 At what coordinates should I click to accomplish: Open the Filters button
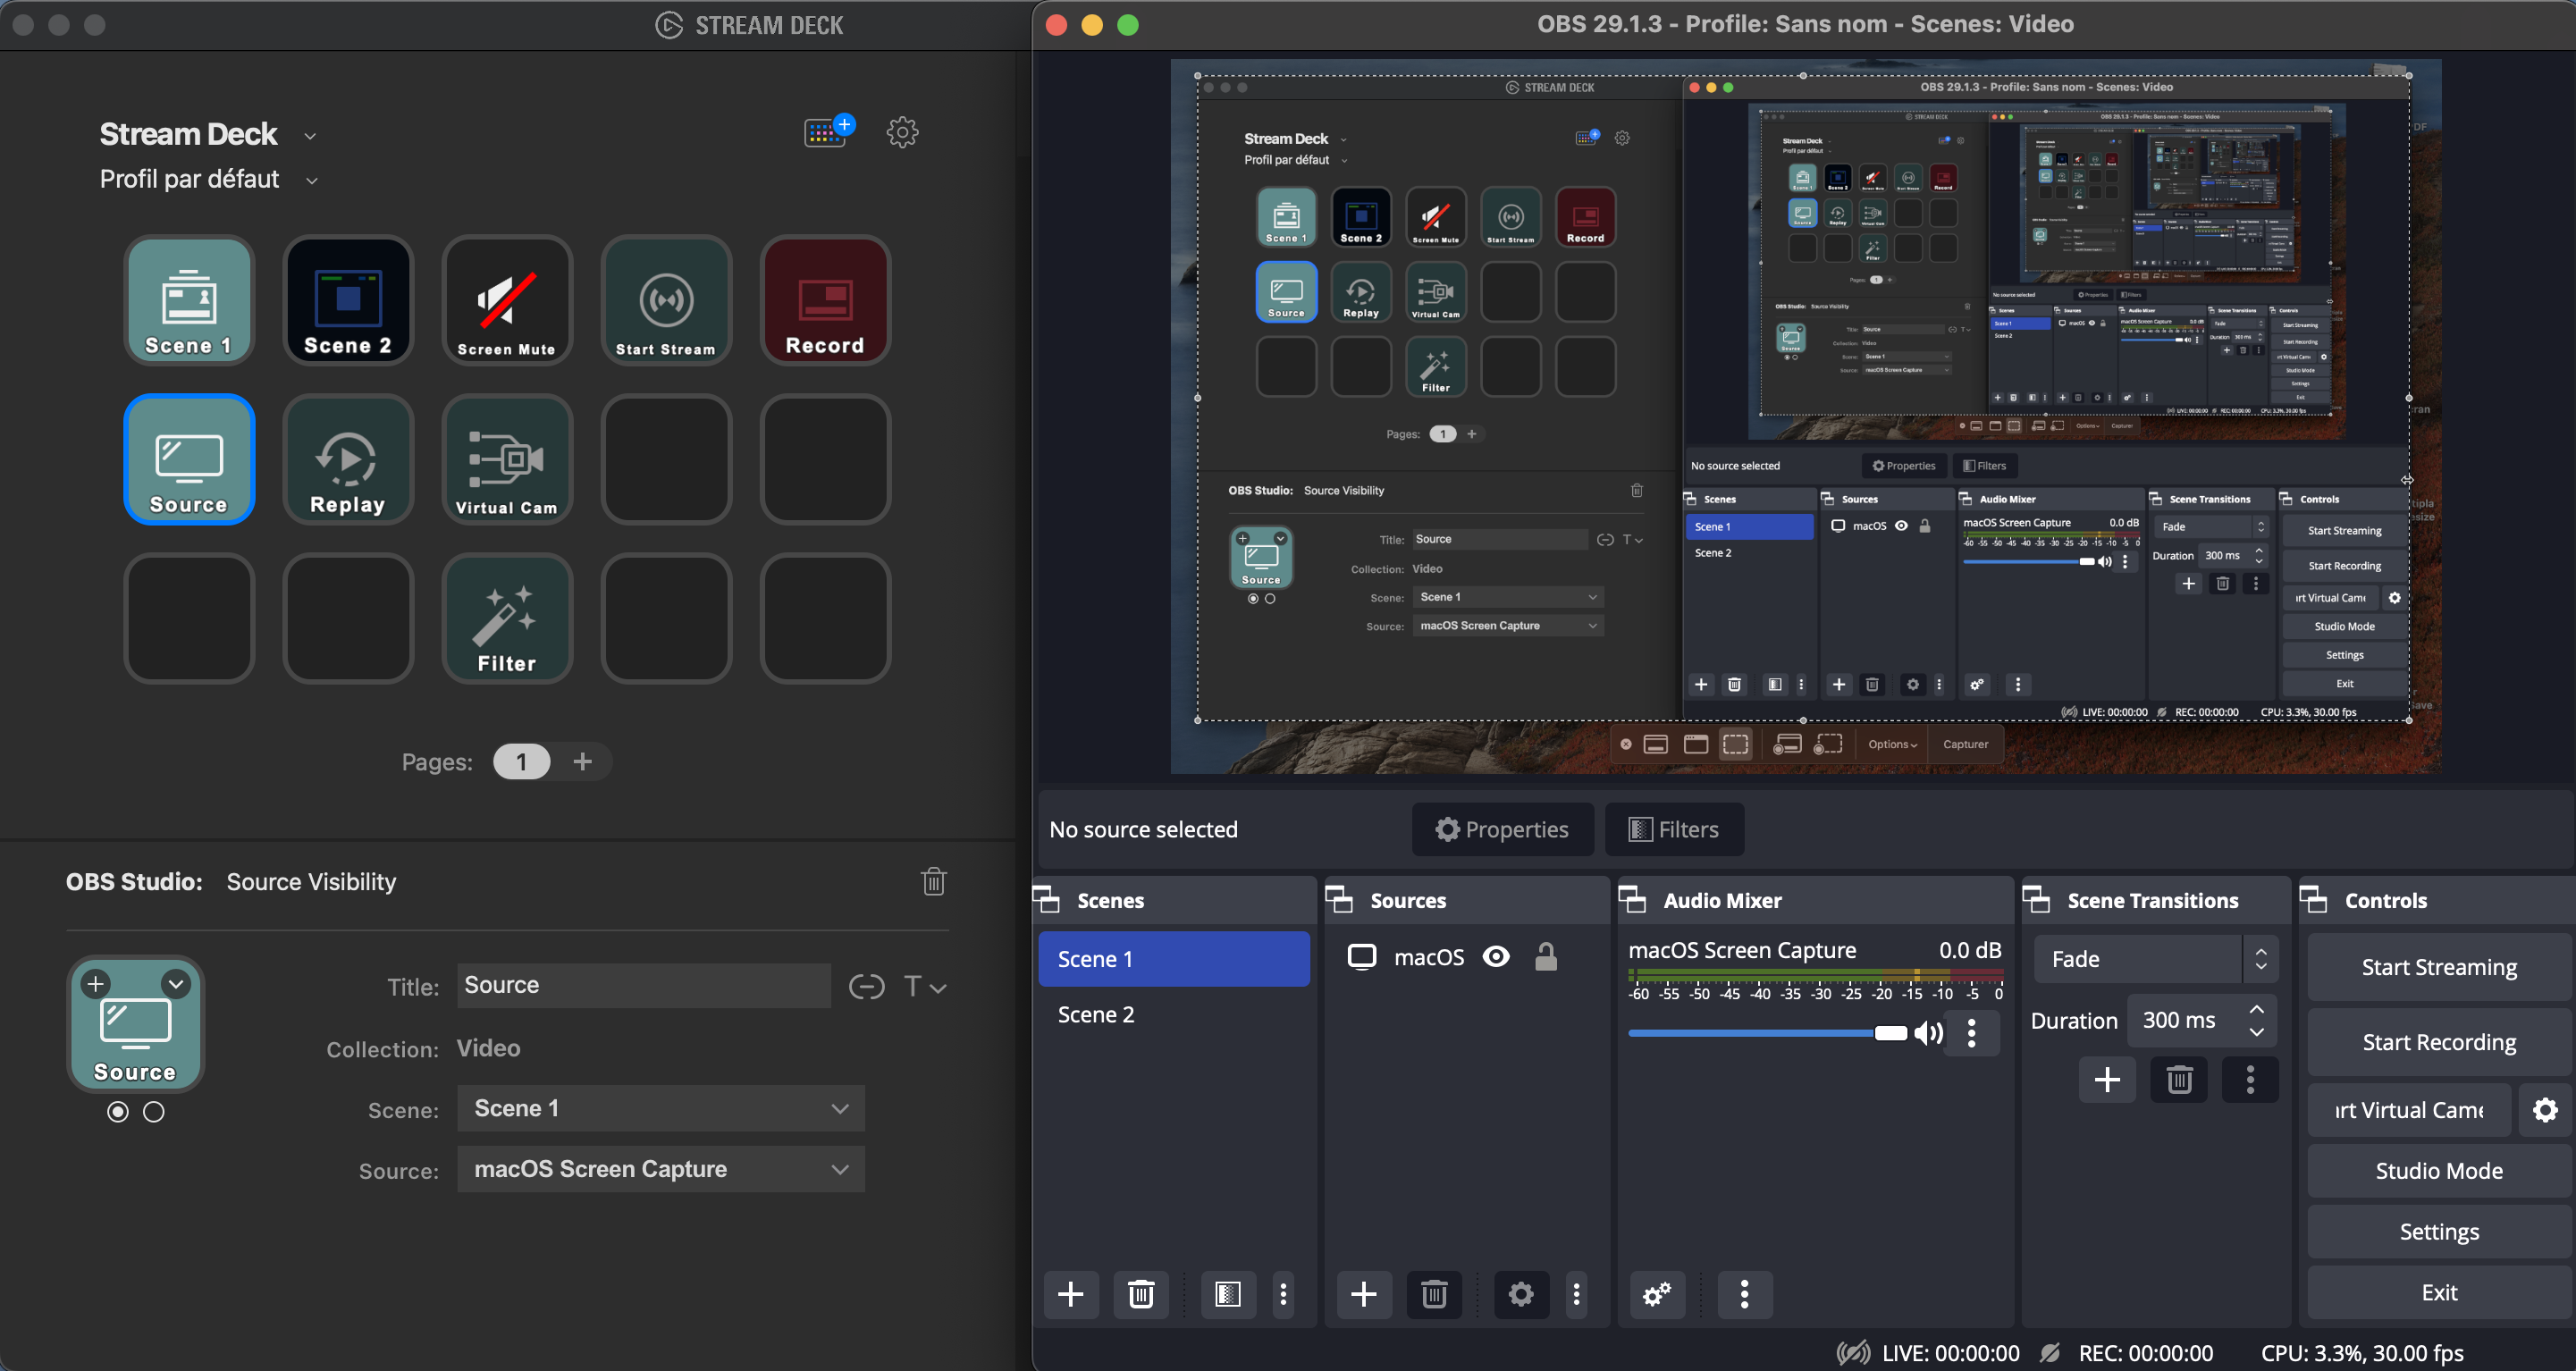click(x=1674, y=829)
